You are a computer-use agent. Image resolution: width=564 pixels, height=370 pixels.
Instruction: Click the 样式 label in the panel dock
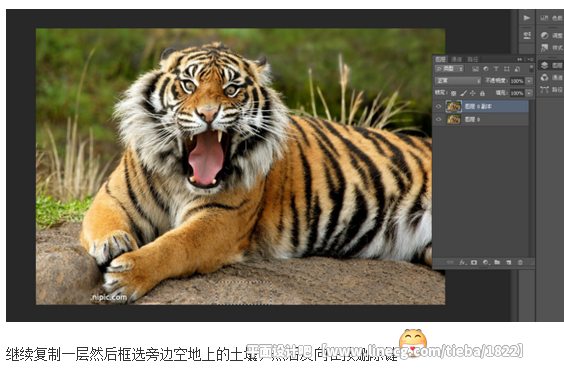click(x=557, y=47)
